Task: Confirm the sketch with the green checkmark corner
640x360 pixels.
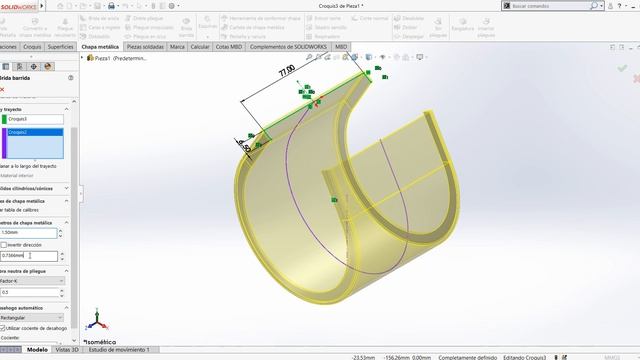Action: coord(622,68)
